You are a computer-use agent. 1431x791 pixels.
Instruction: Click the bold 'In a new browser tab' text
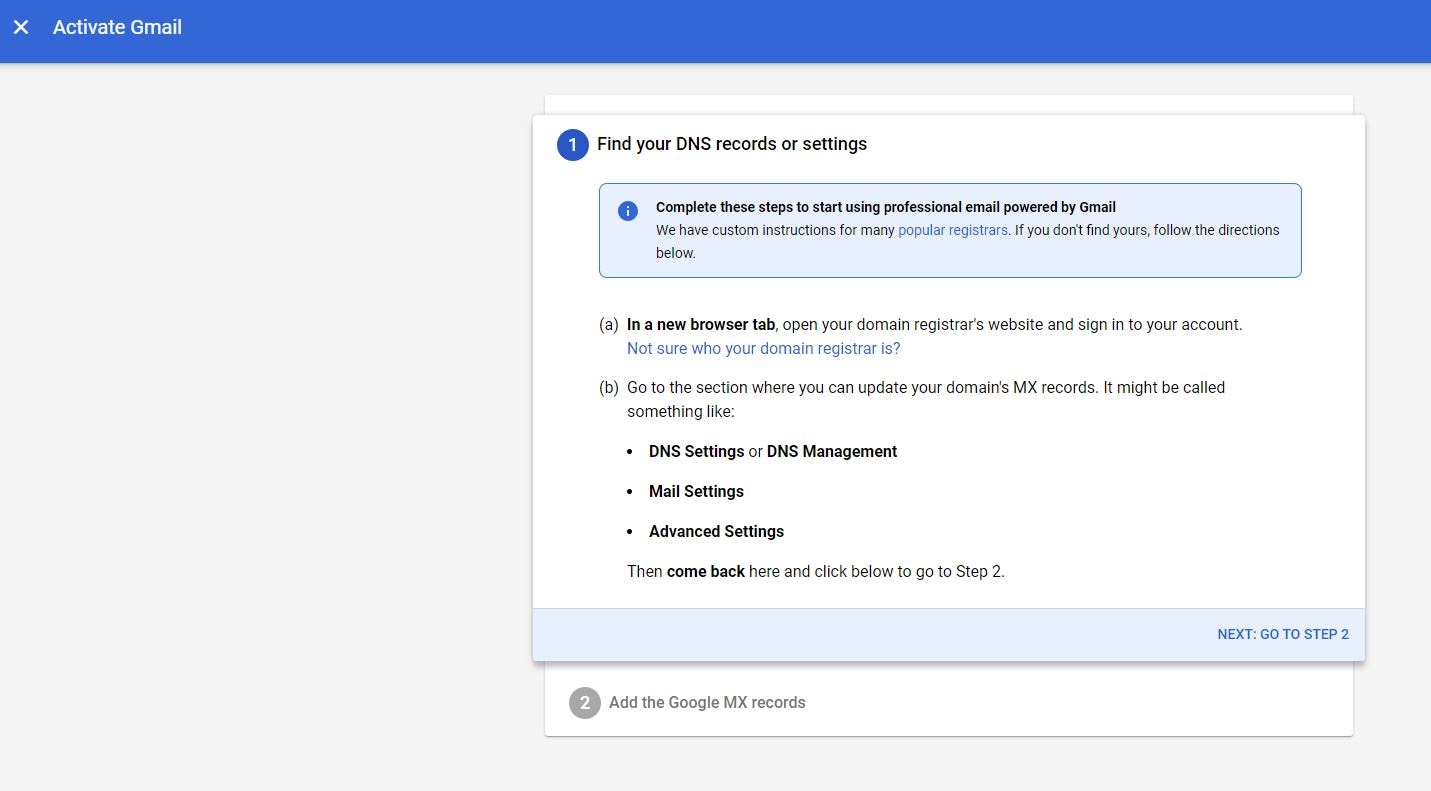700,324
